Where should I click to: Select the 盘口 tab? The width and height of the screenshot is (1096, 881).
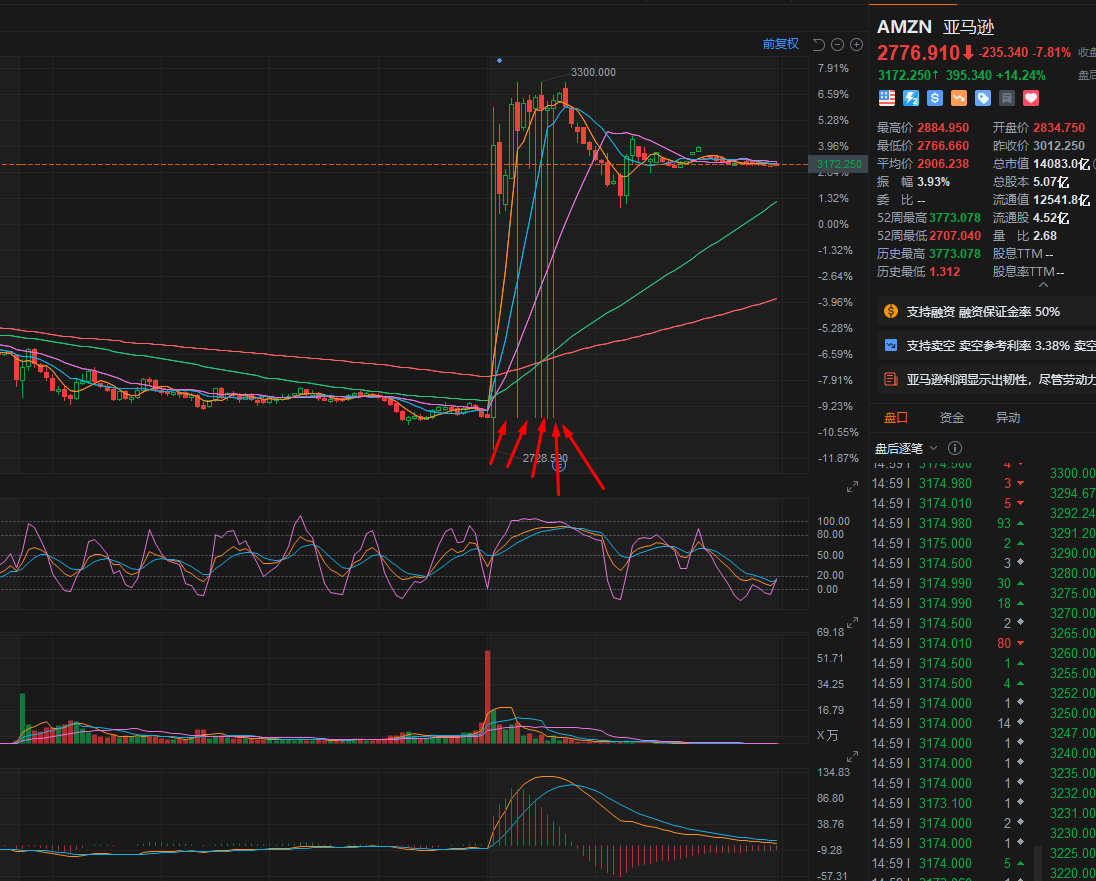click(x=894, y=417)
